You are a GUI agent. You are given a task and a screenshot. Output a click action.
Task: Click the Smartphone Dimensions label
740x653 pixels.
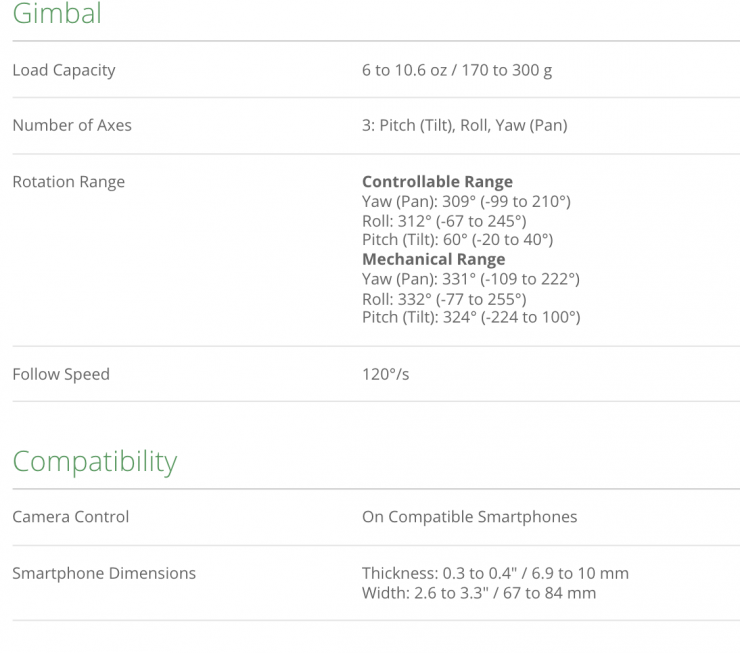pyautogui.click(x=104, y=574)
